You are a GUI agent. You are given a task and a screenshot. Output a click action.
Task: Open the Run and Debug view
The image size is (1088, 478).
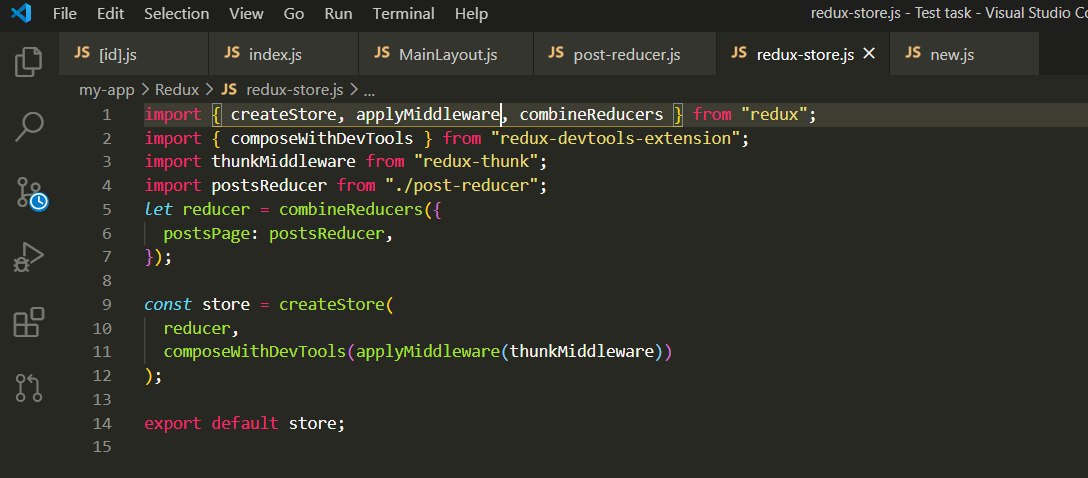pos(28,257)
